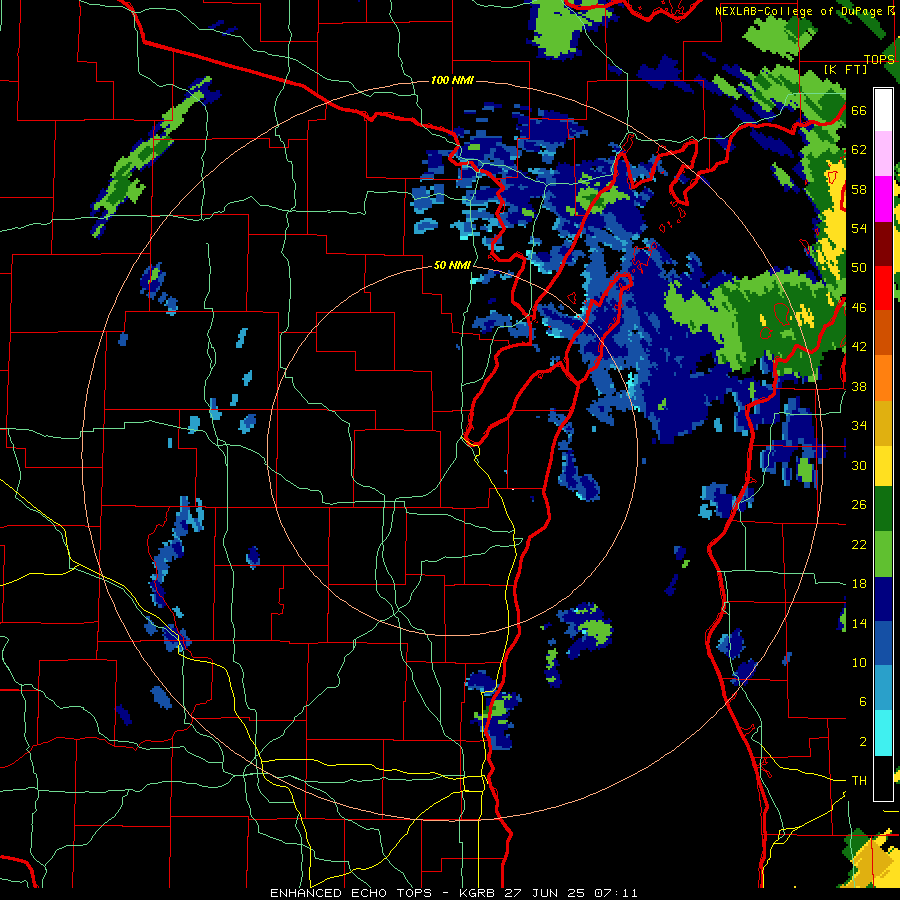Select the magenta 58 kft legend swatch
Viewport: 900px width, 900px height.
click(x=883, y=199)
